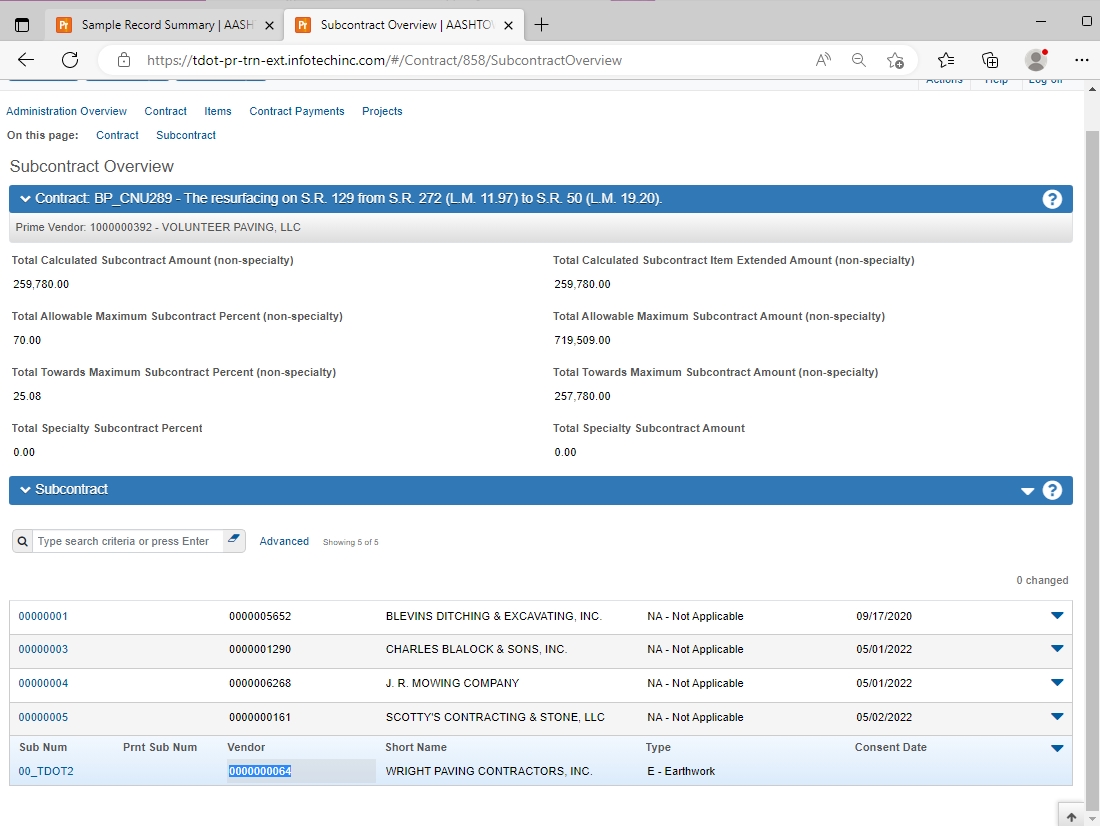
Task: Click the search magnifier icon in subcontract list
Action: coord(22,541)
